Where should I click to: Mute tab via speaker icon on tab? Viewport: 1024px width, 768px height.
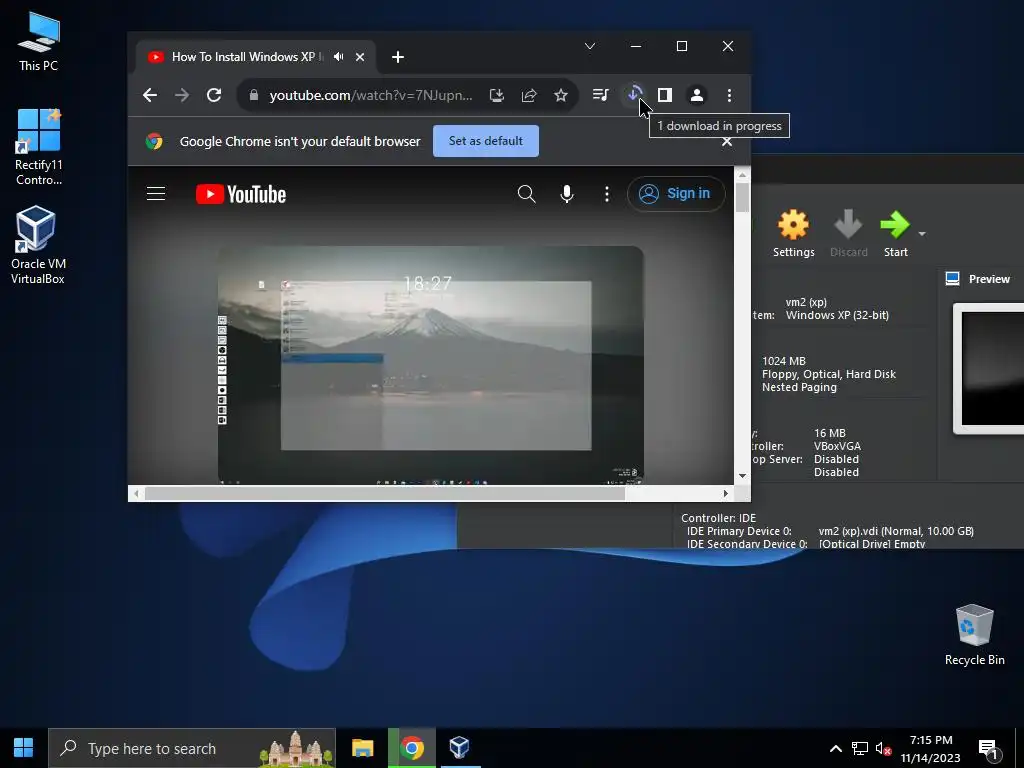pyautogui.click(x=338, y=57)
